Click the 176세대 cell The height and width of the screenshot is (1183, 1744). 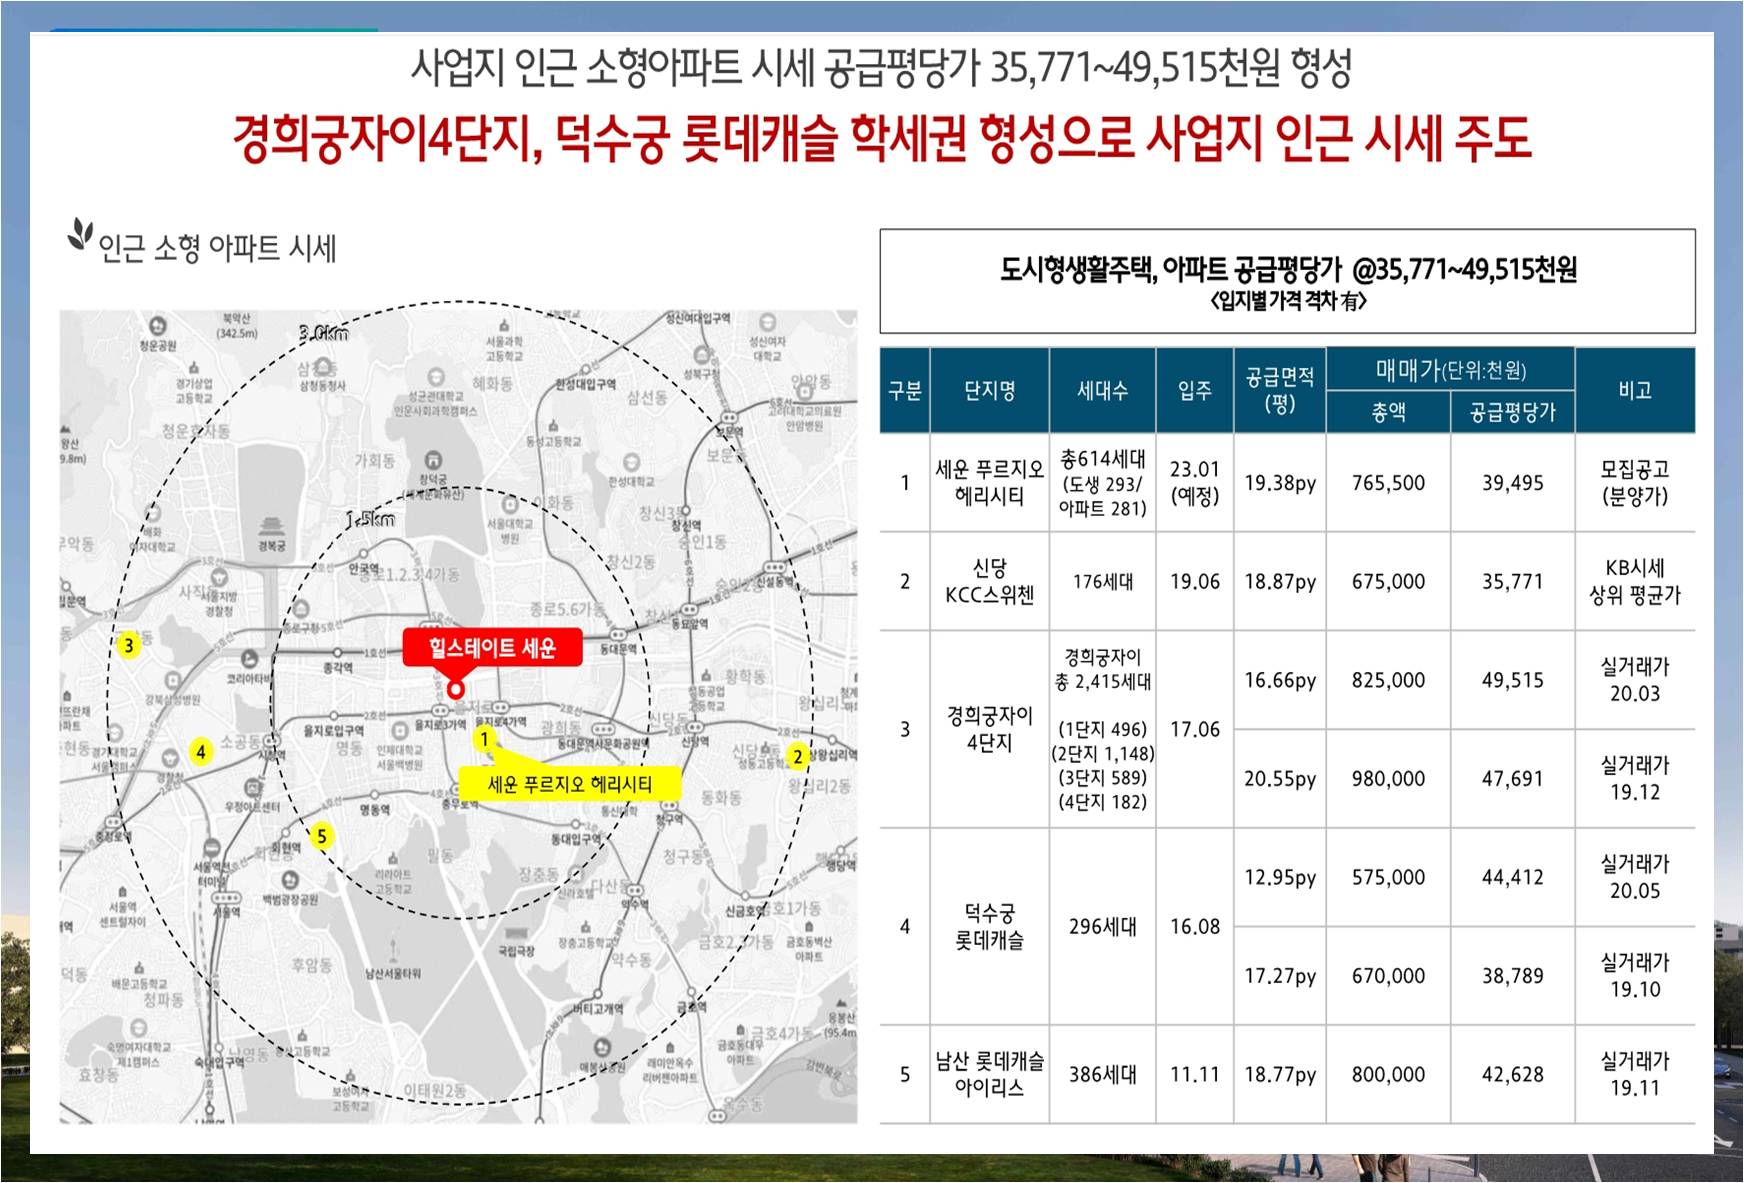1103,582
